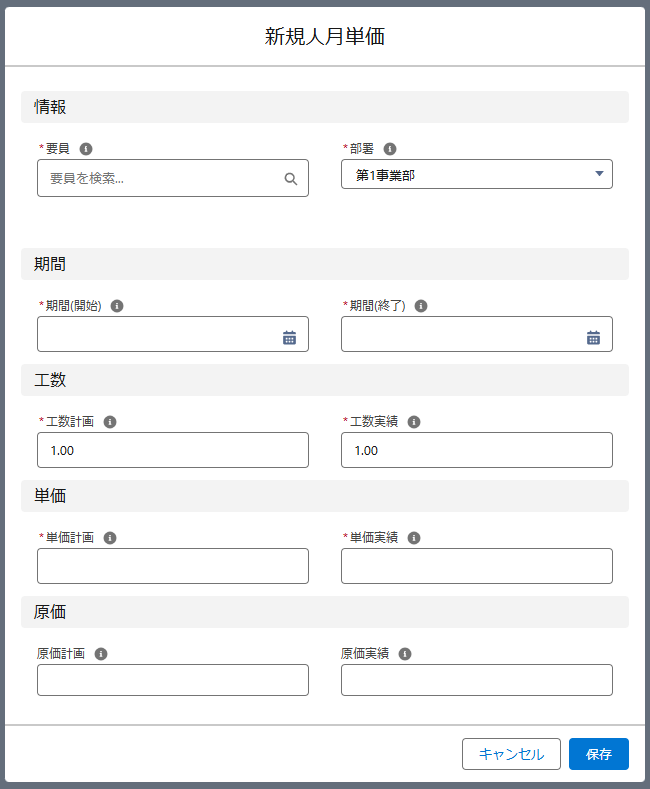Click the 保存 button
This screenshot has height=789, width=650.
(599, 754)
